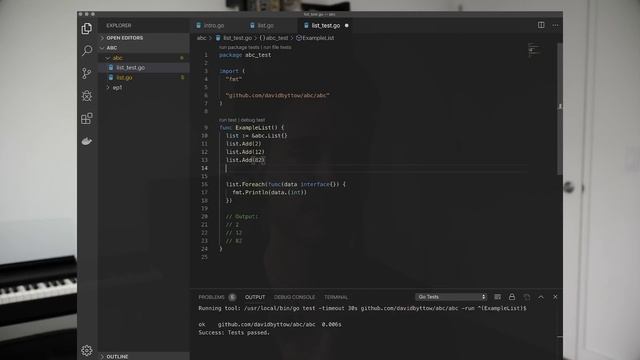Open the Explorer view in the activity bar
The height and width of the screenshot is (360, 640).
(87, 28)
